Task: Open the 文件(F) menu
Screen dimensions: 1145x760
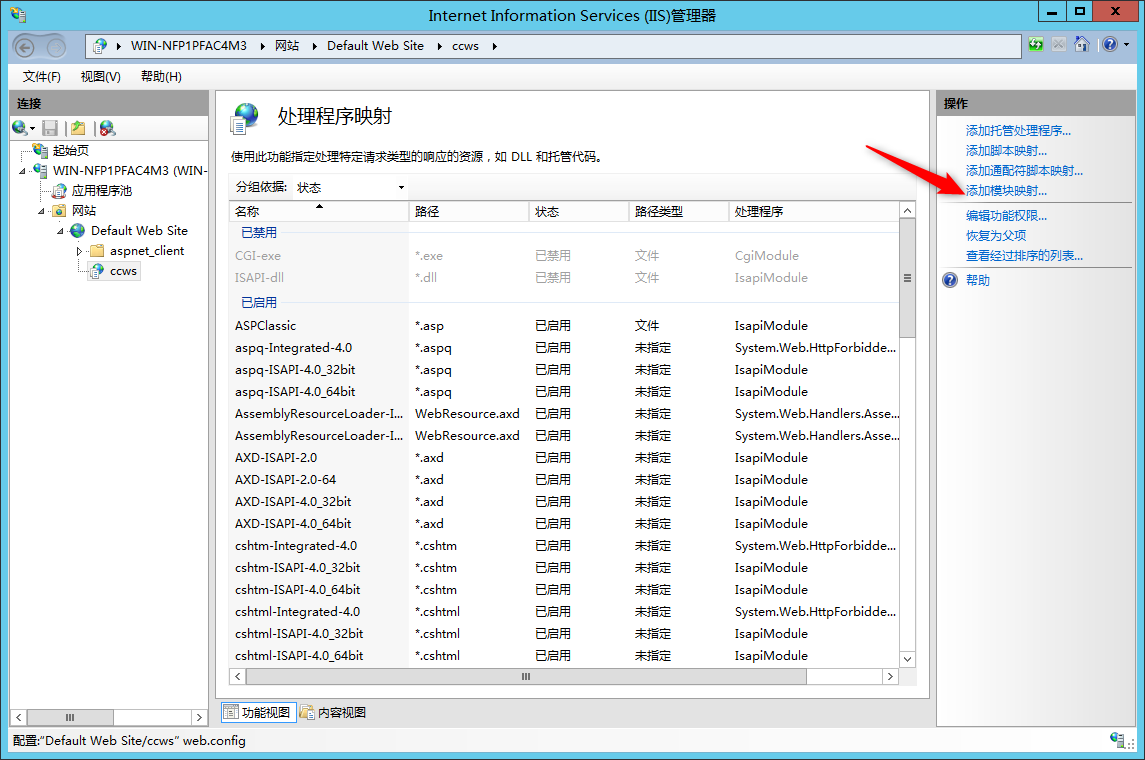Action: [42, 77]
